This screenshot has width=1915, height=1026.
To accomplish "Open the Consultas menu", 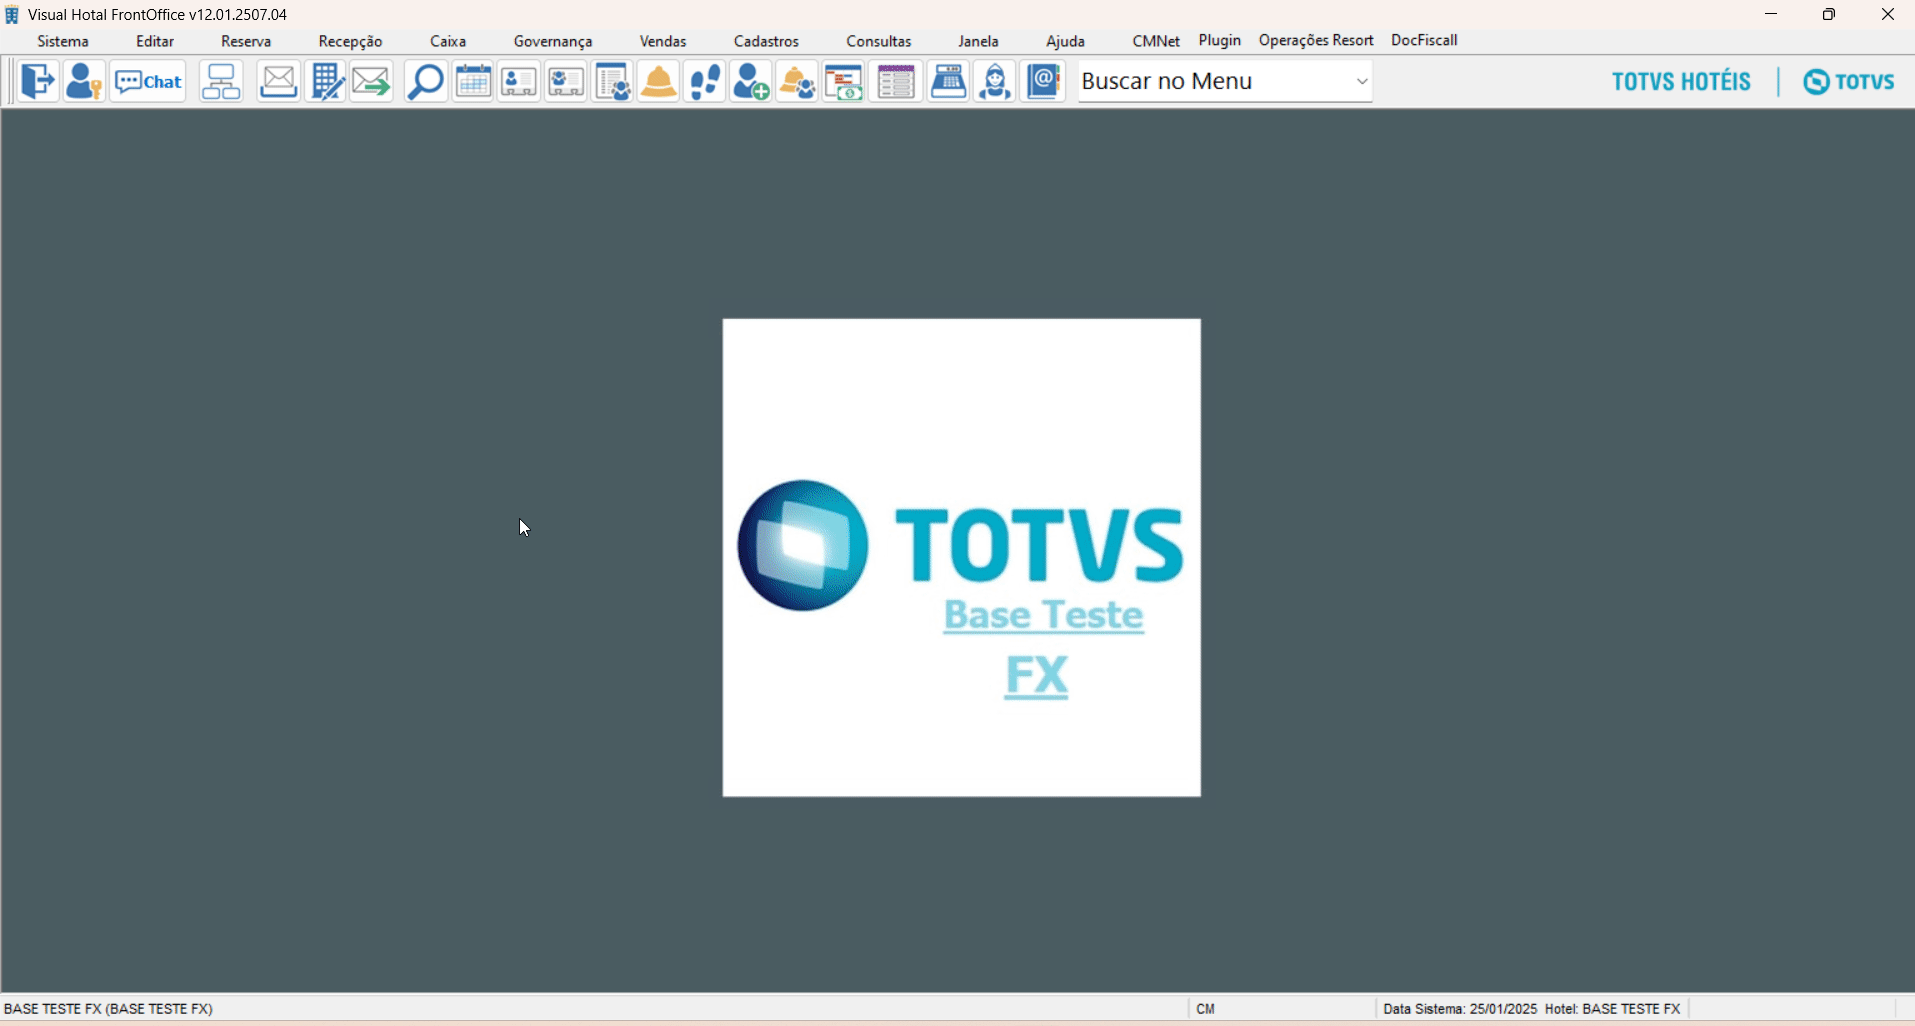I will (879, 41).
